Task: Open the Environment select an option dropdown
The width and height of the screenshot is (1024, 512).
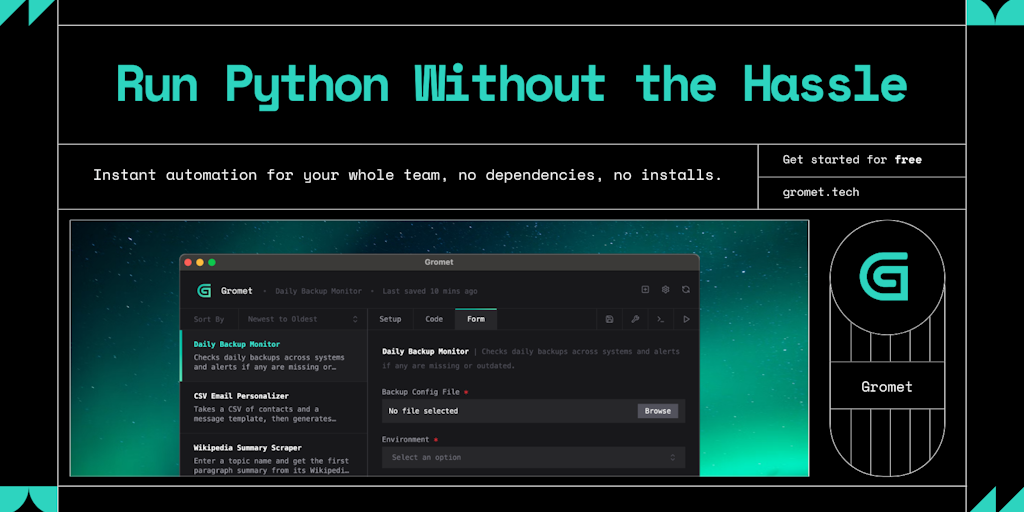Action: coord(533,457)
